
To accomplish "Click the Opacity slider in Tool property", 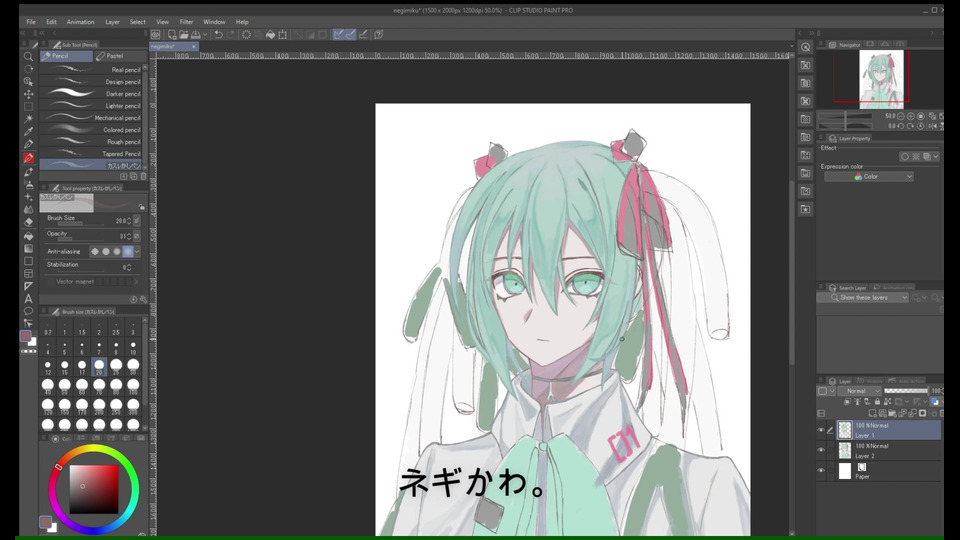I will (83, 239).
